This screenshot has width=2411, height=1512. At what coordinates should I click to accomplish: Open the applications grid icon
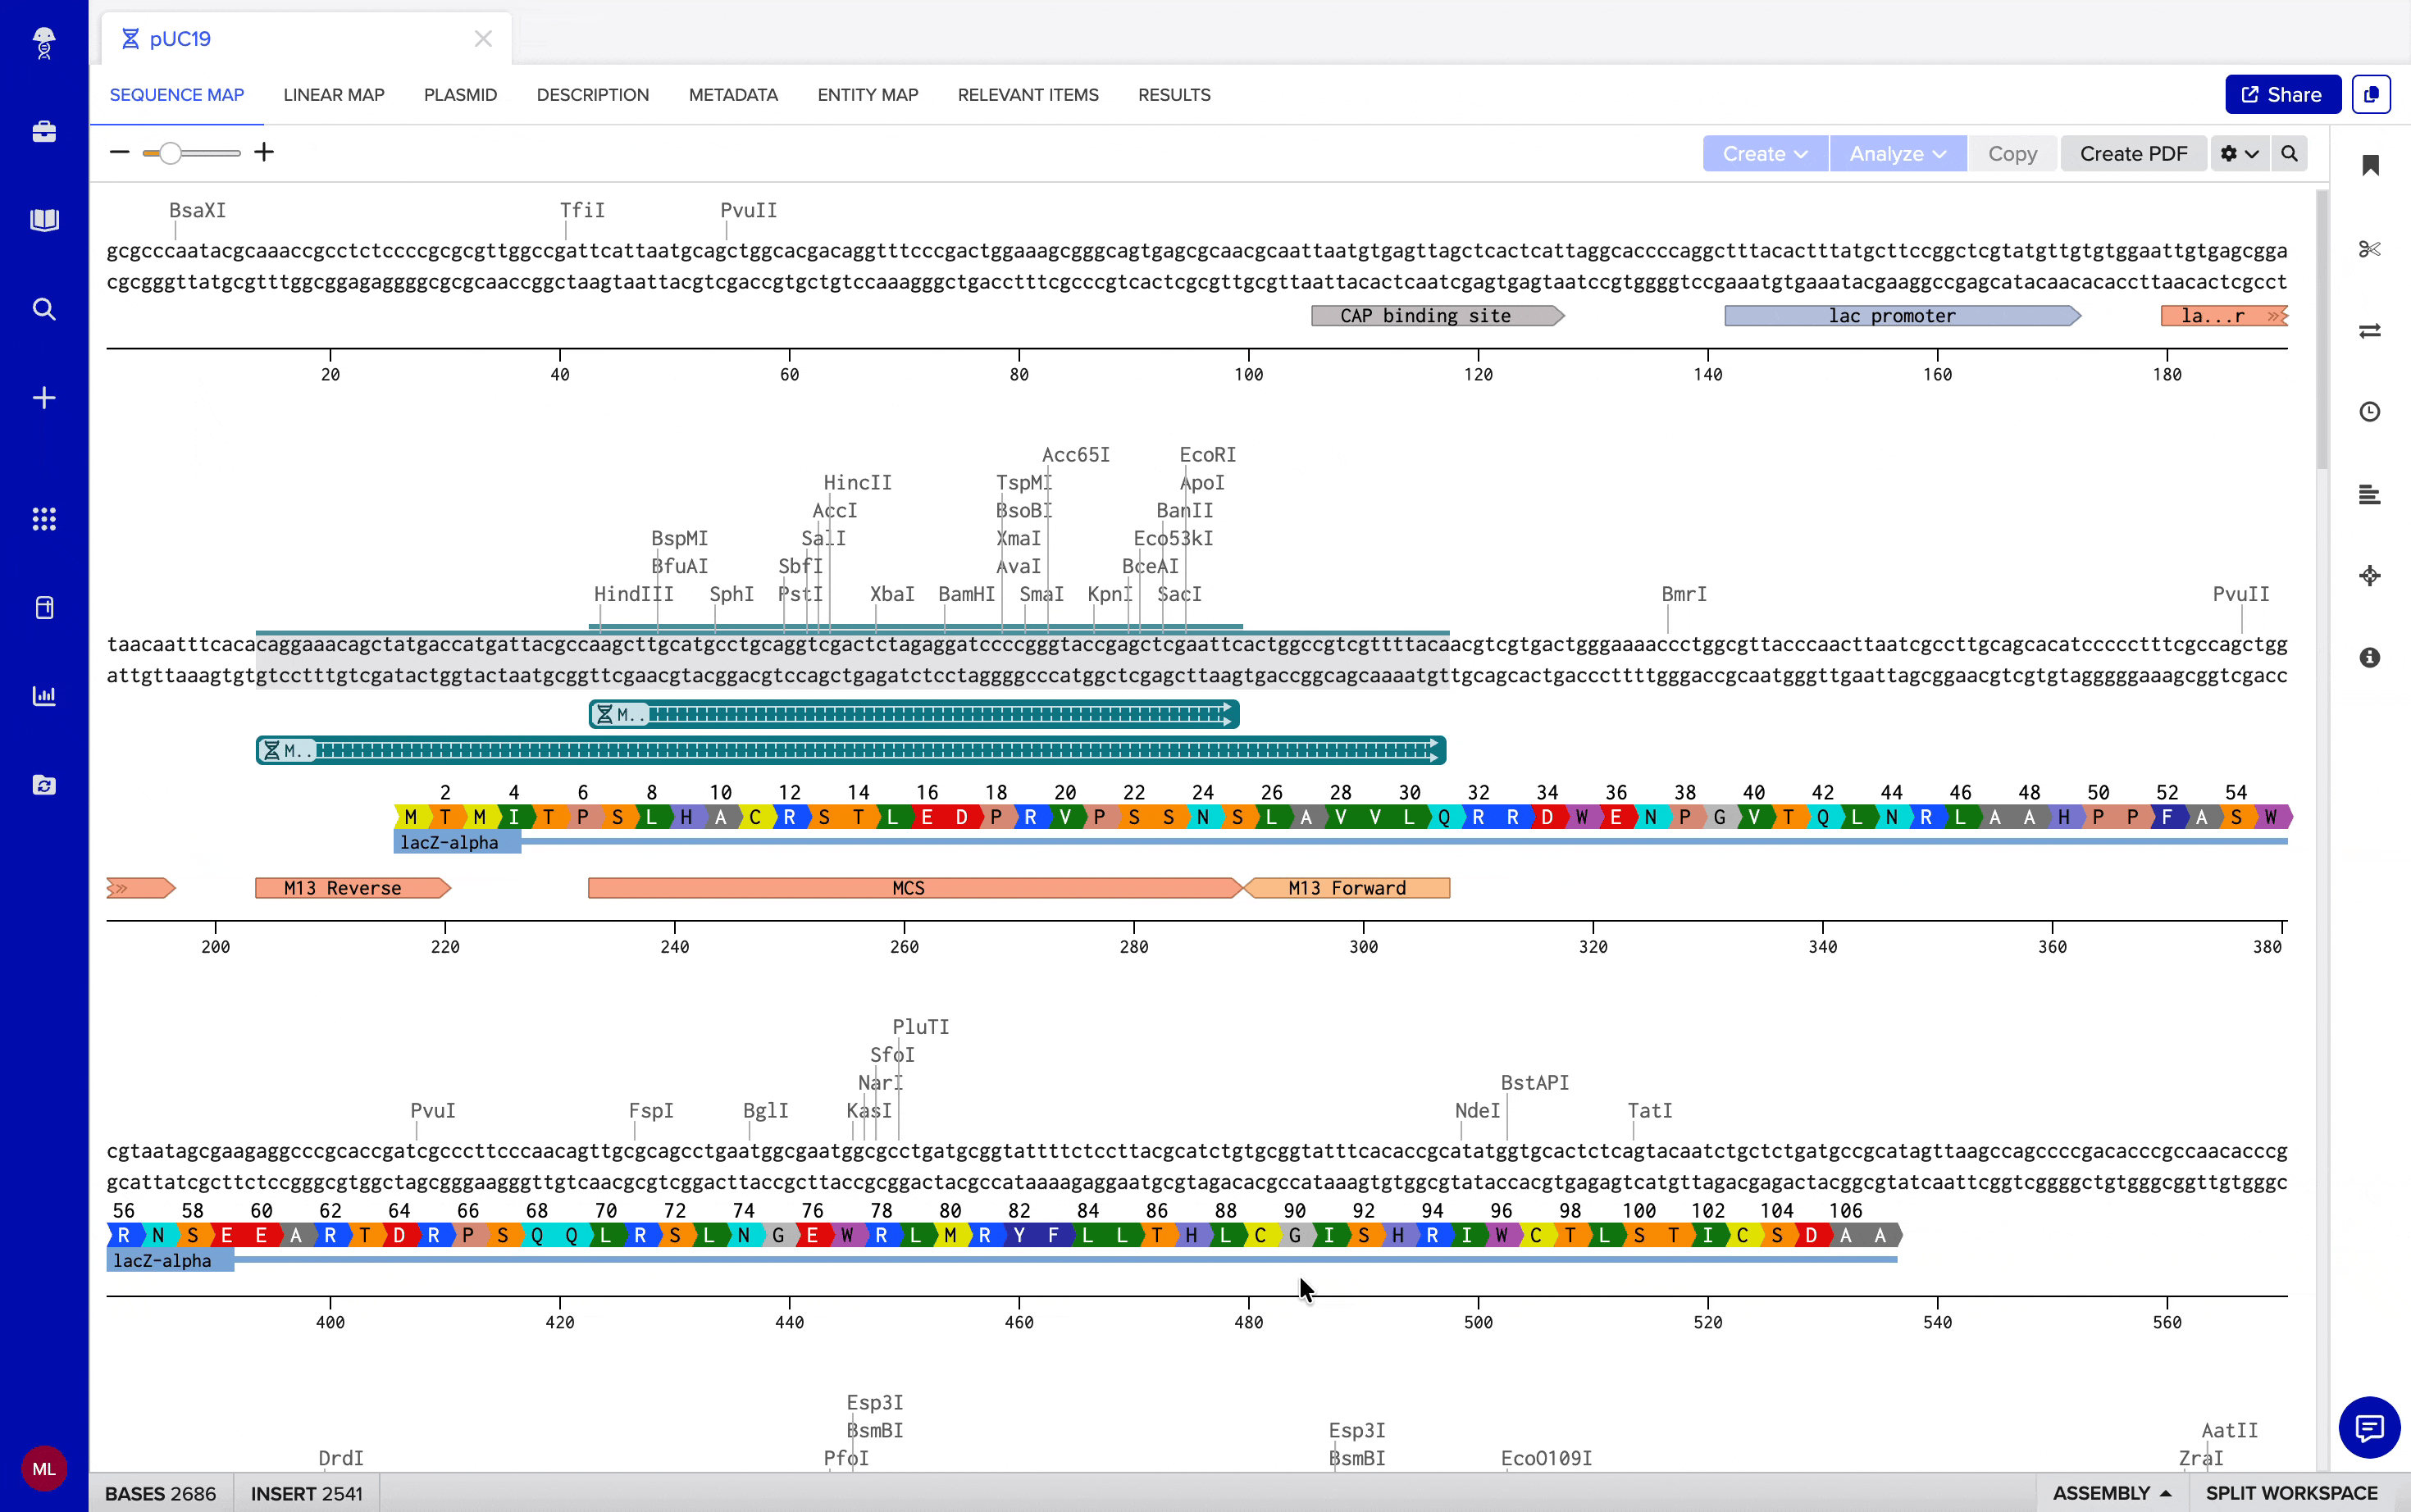tap(44, 518)
